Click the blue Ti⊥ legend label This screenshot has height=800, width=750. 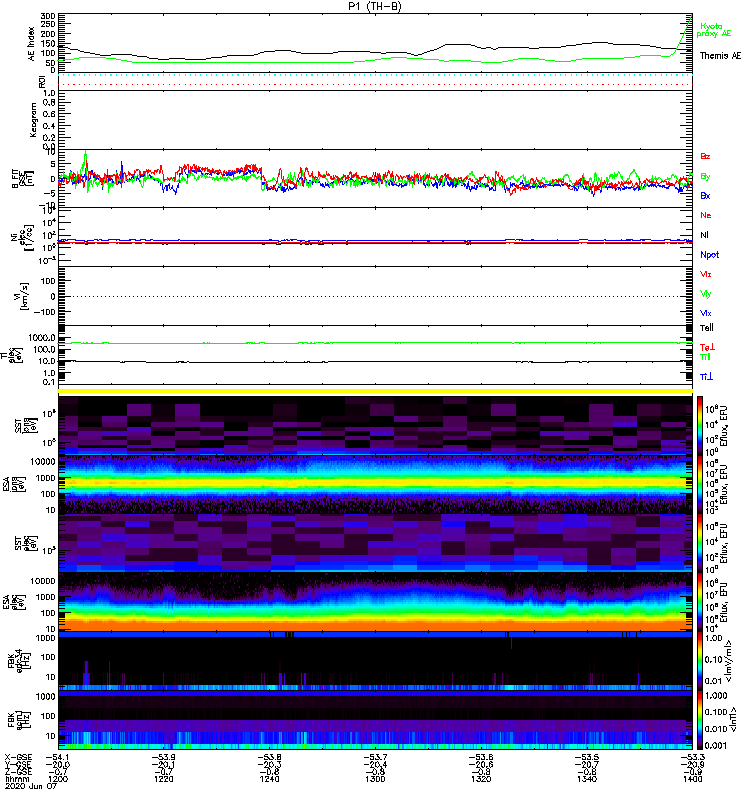click(x=706, y=377)
